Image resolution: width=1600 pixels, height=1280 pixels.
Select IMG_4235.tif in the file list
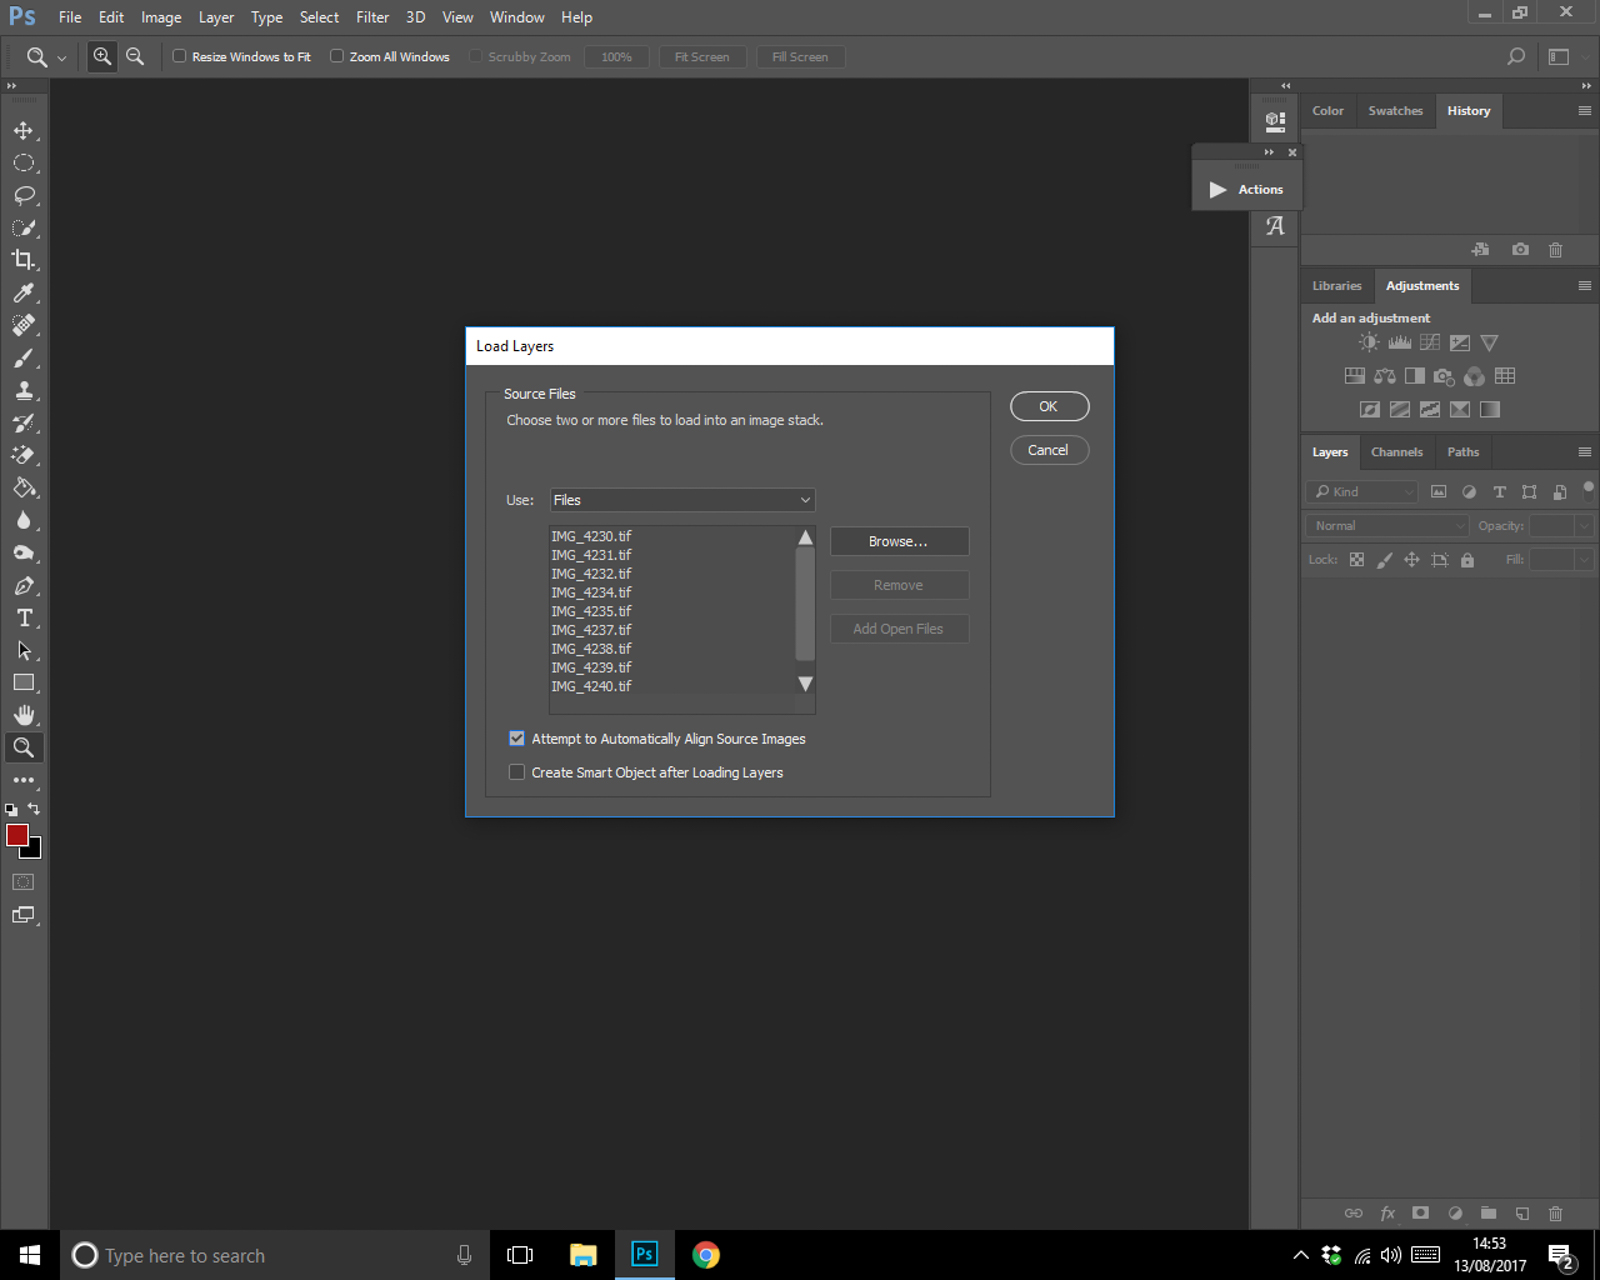[x=591, y=611]
